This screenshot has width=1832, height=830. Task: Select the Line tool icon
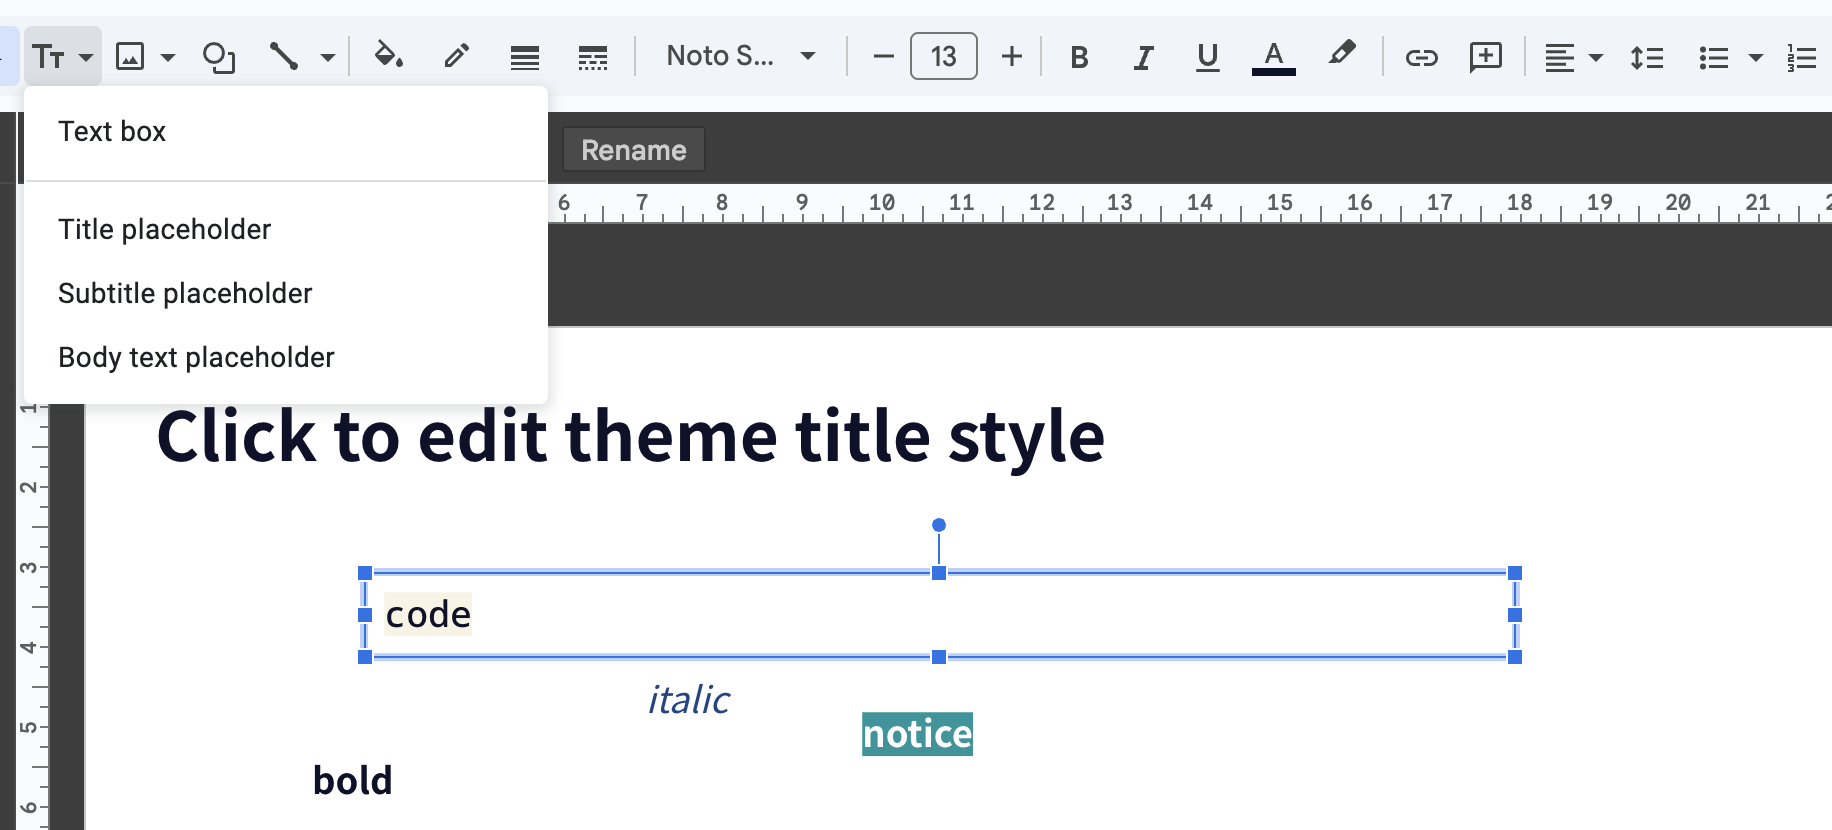(284, 57)
